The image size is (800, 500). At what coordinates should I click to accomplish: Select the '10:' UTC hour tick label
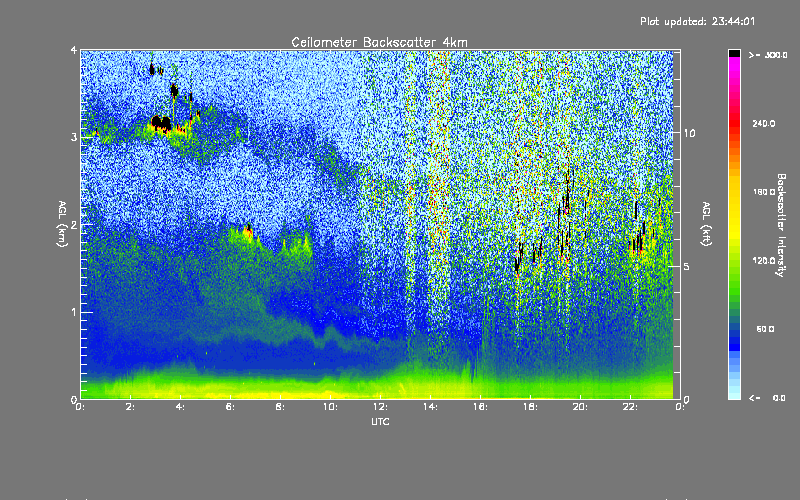[330, 407]
